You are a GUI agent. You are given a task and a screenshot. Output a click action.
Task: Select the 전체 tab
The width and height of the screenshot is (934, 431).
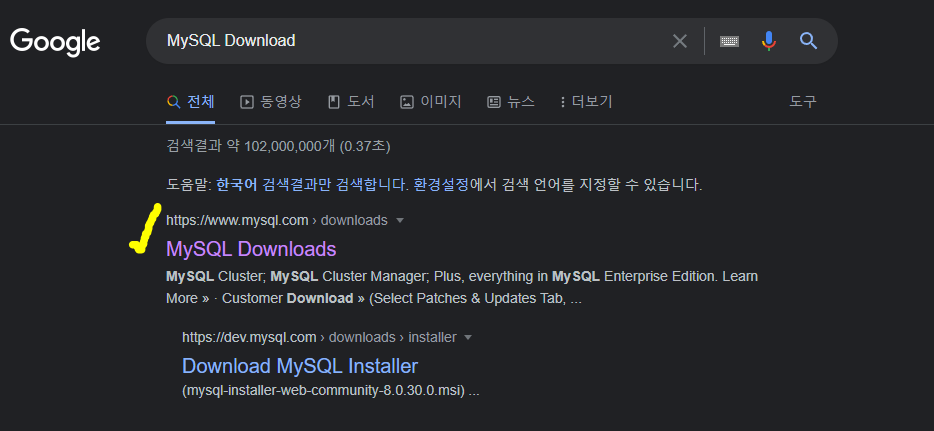click(x=191, y=102)
